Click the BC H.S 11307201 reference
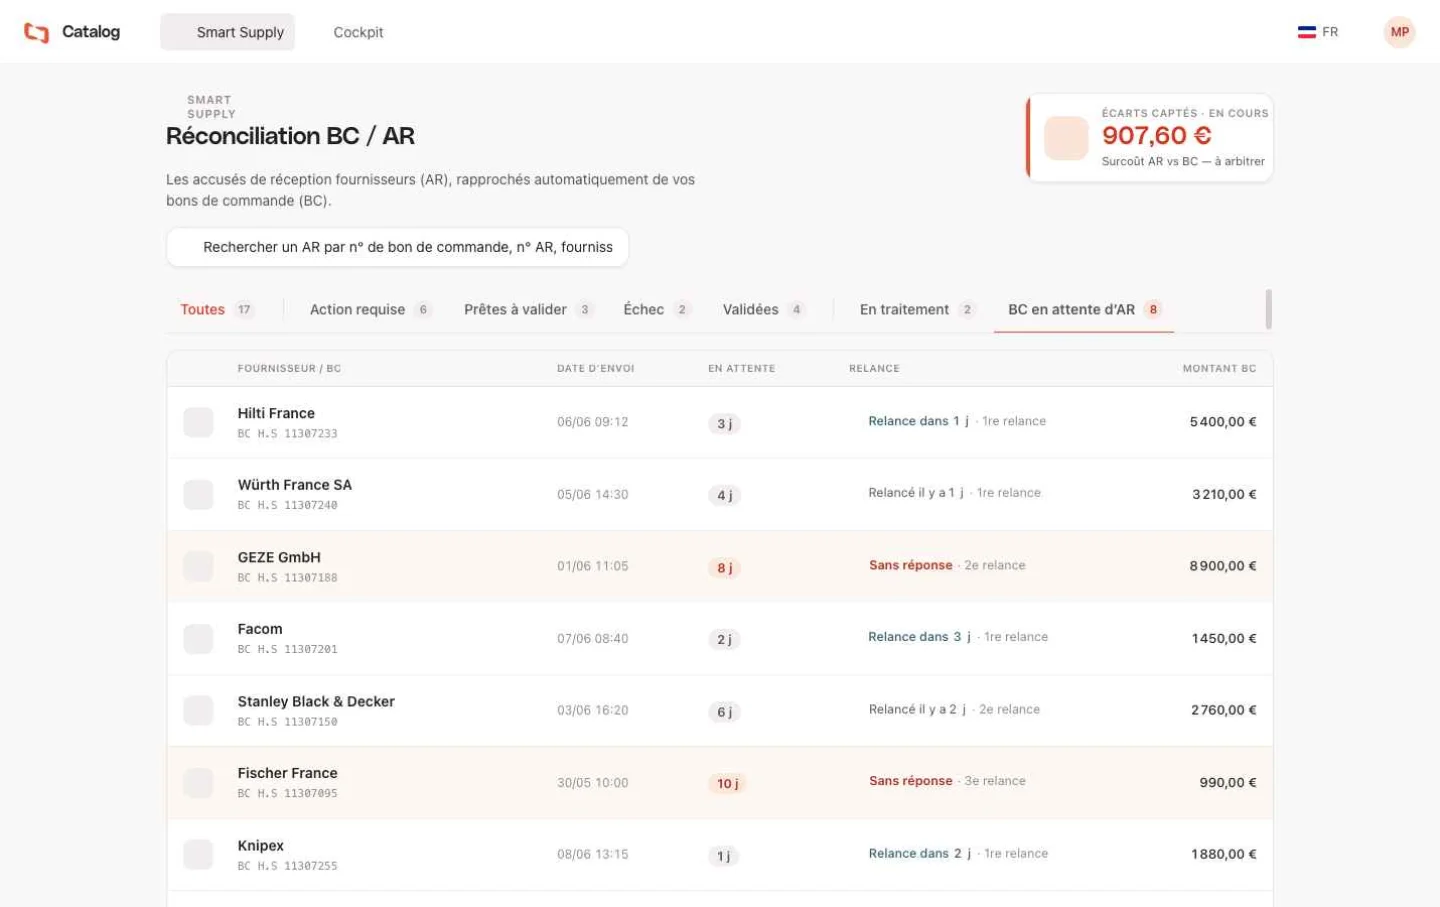The width and height of the screenshot is (1440, 907). pos(287,650)
